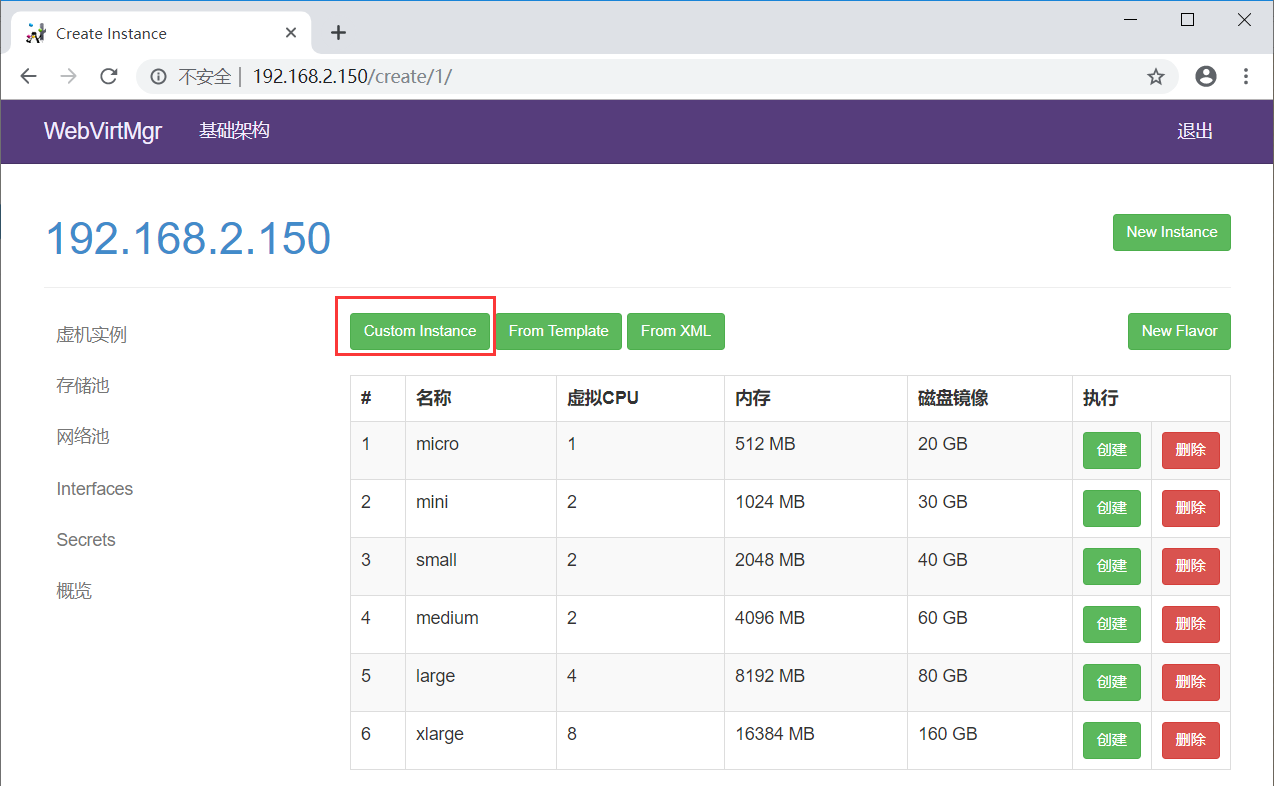
Task: Delete the small flavor
Action: tap(1191, 566)
